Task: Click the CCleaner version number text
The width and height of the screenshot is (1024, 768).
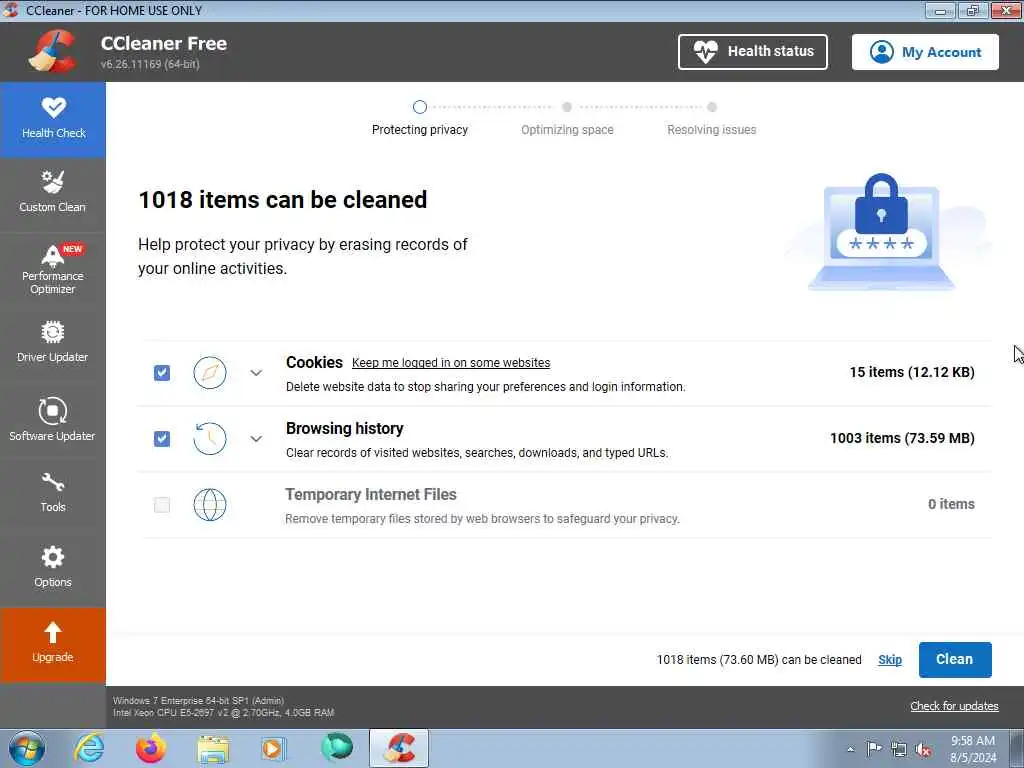Action: 150,64
